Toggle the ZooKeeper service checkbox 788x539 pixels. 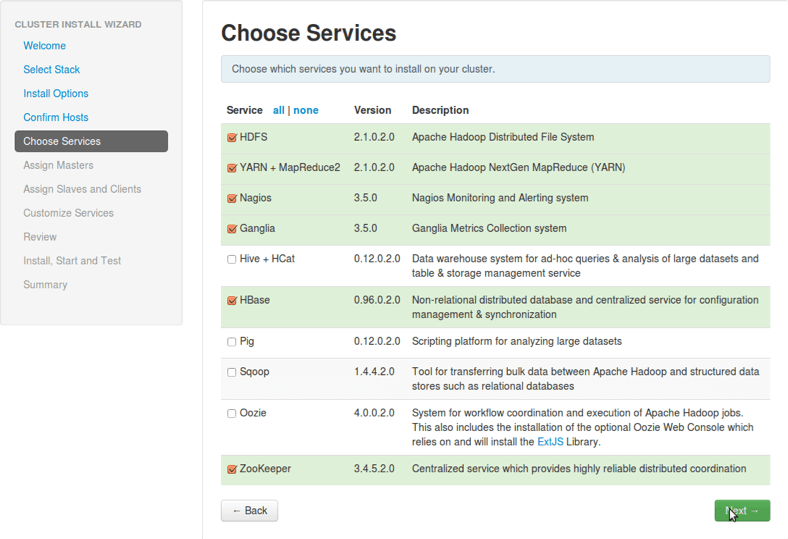pos(232,469)
